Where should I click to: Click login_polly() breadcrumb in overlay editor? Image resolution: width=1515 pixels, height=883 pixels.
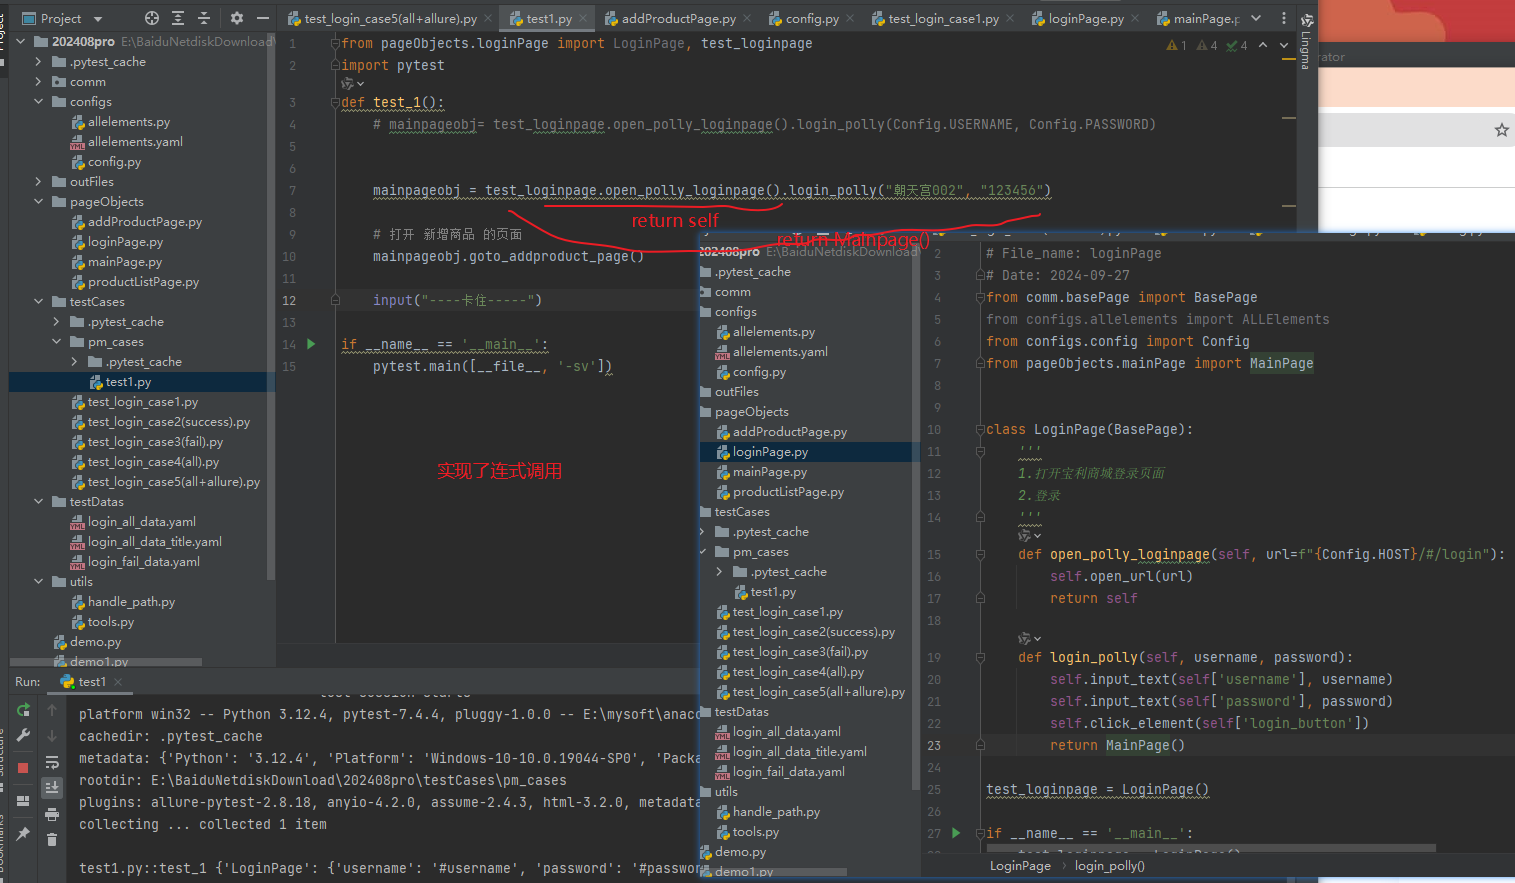(x=1110, y=866)
